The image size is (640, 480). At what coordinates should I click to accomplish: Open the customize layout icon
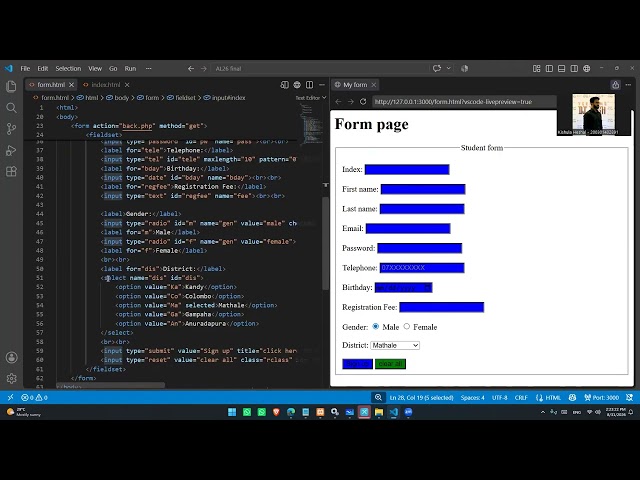pos(537,69)
